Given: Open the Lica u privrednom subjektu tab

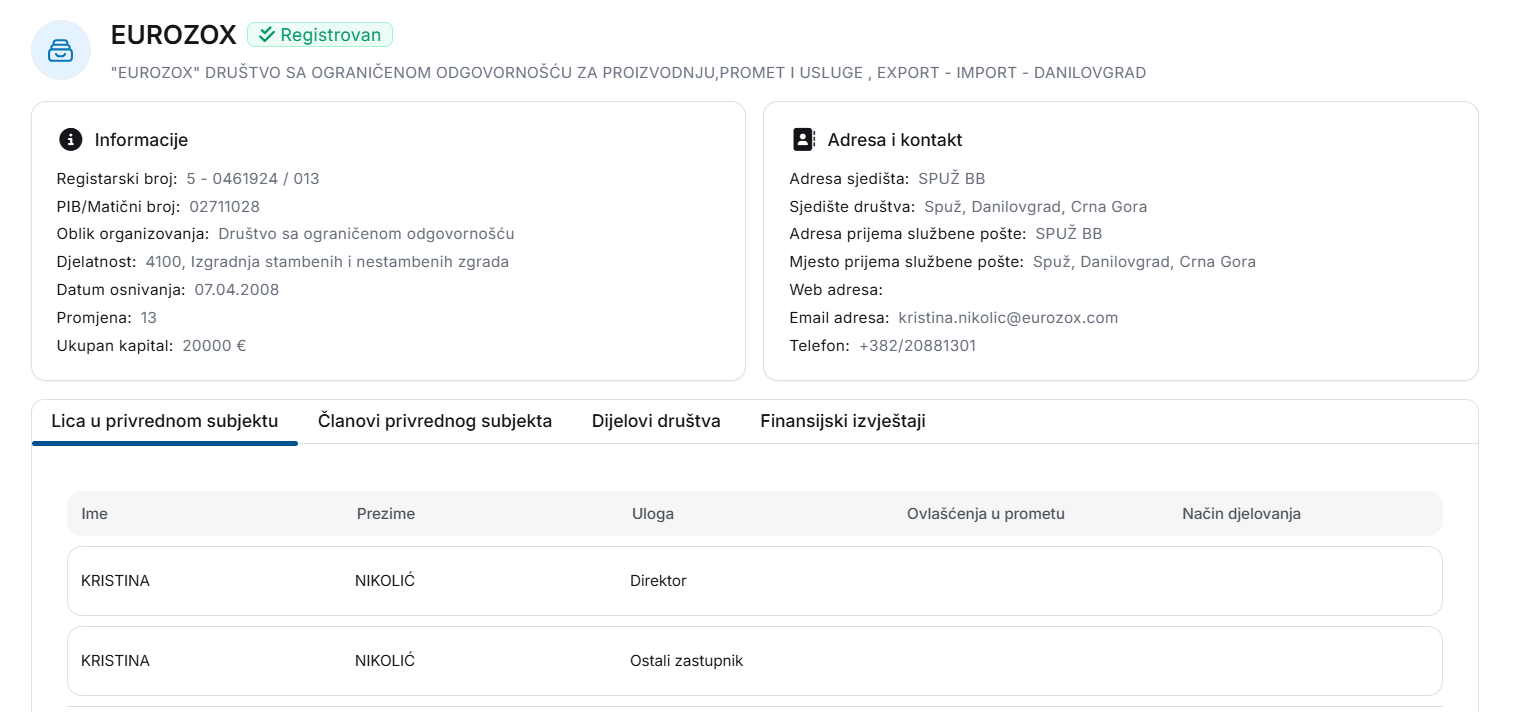Looking at the screenshot, I should pos(165,421).
